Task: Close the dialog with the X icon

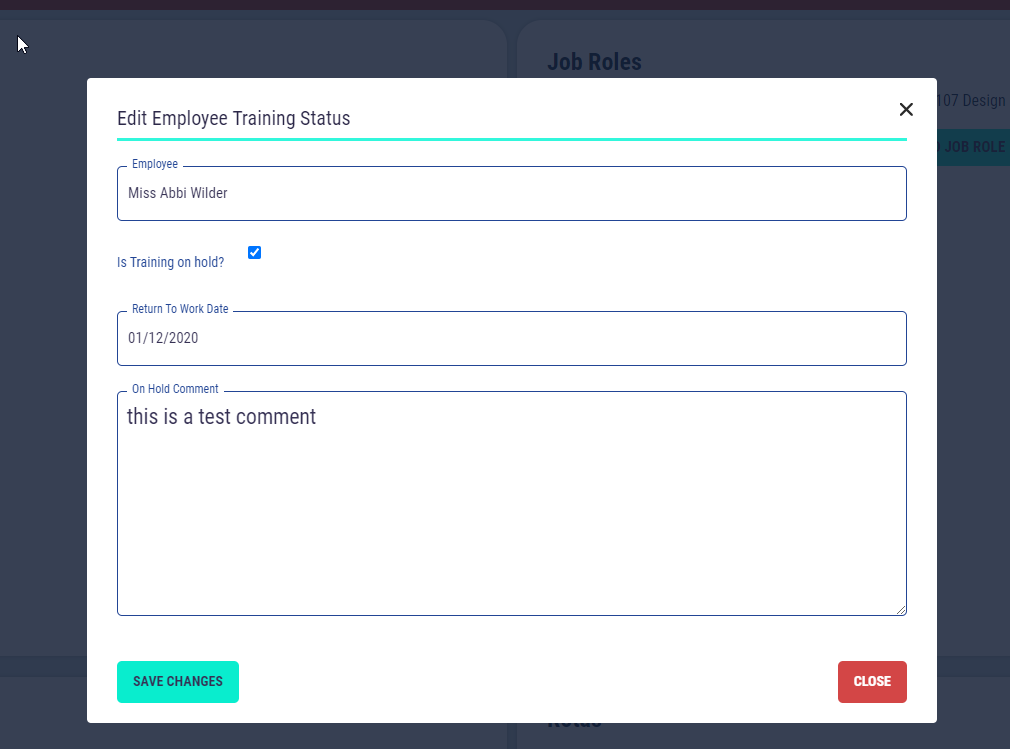Action: coord(906,110)
